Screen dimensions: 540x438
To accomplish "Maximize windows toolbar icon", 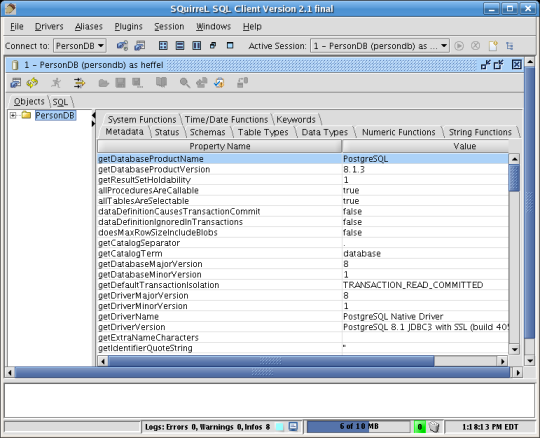I will tap(230, 45).
